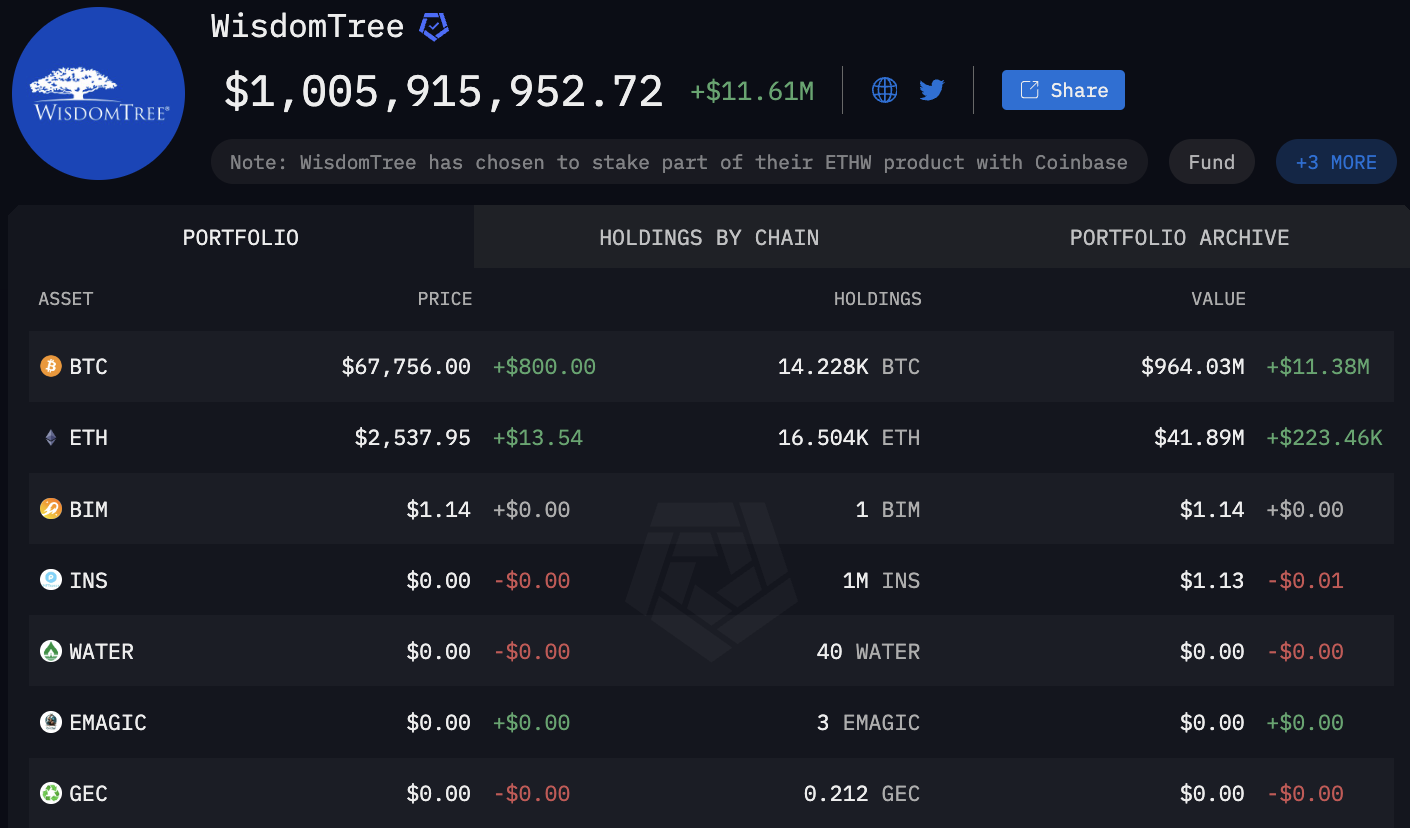The width and height of the screenshot is (1410, 828).
Task: Click the note about ETHW staking
Action: pyautogui.click(x=679, y=162)
